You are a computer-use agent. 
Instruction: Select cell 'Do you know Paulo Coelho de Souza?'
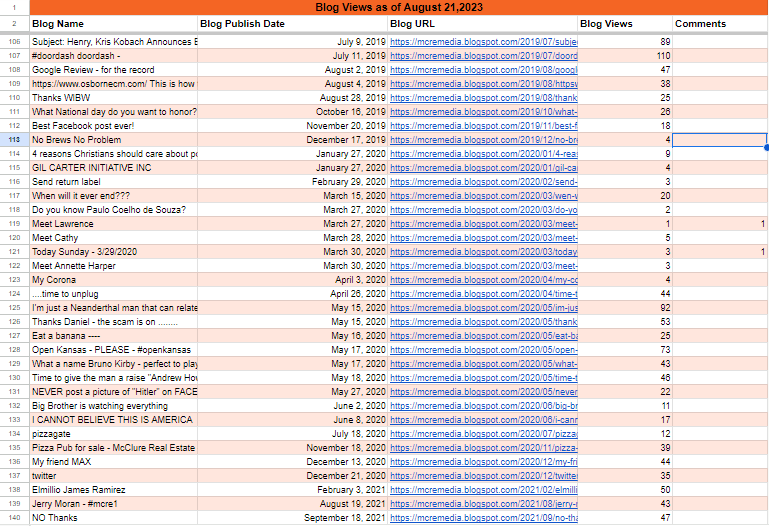[x=113, y=210]
